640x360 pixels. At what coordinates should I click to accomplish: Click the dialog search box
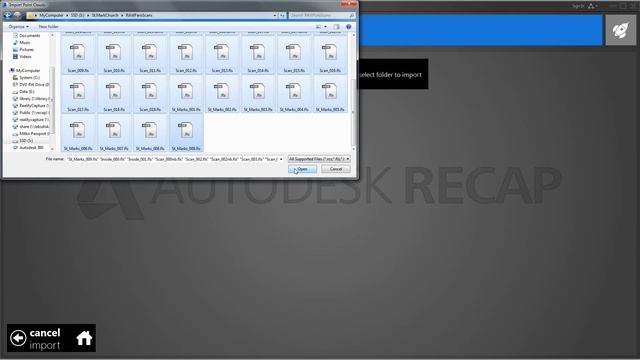point(322,15)
